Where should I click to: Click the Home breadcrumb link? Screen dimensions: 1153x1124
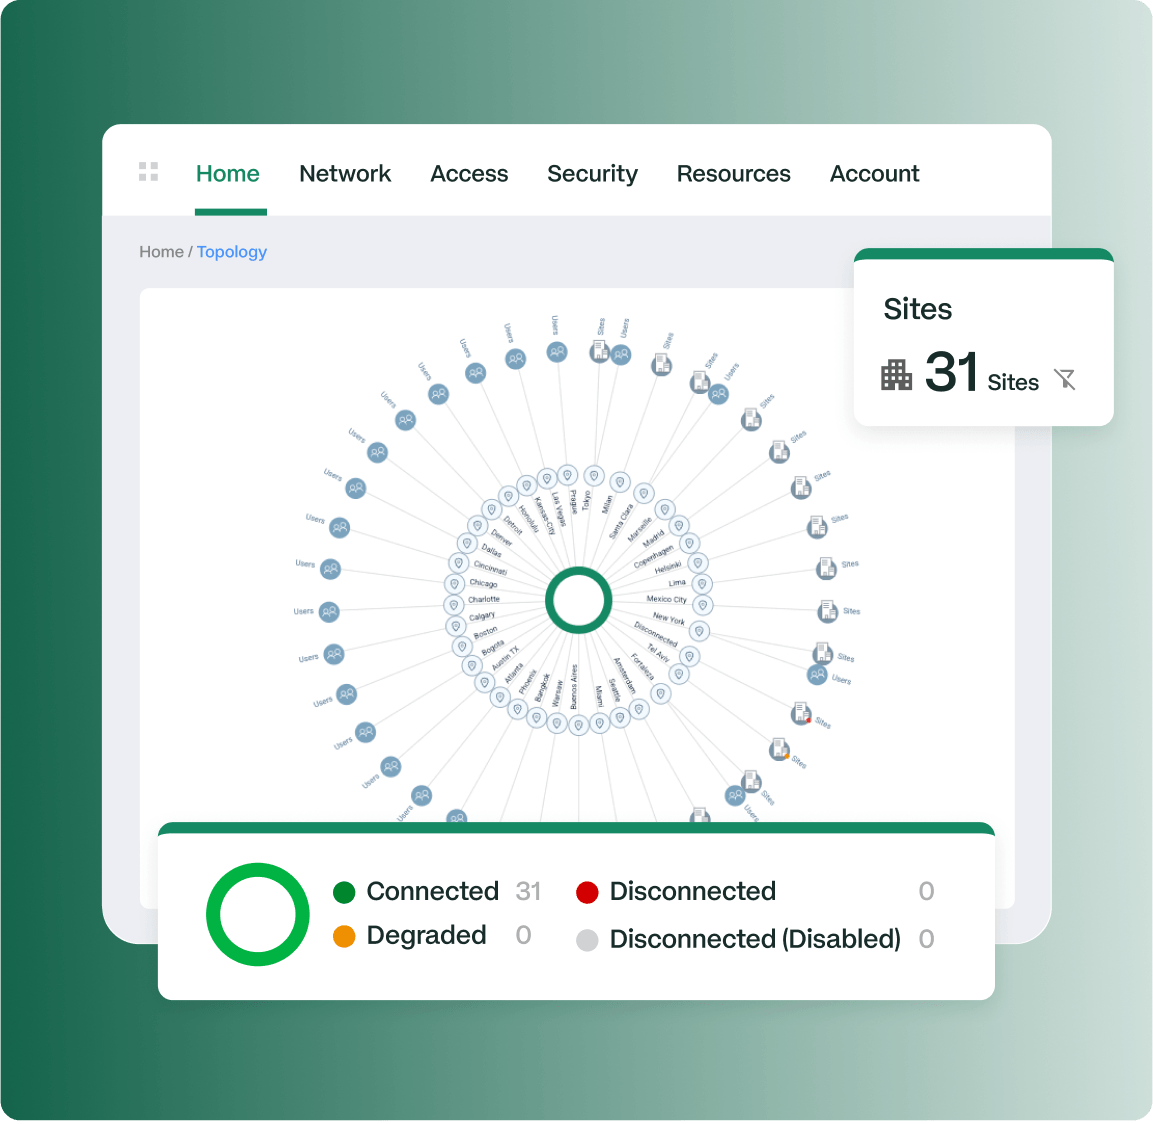[161, 252]
